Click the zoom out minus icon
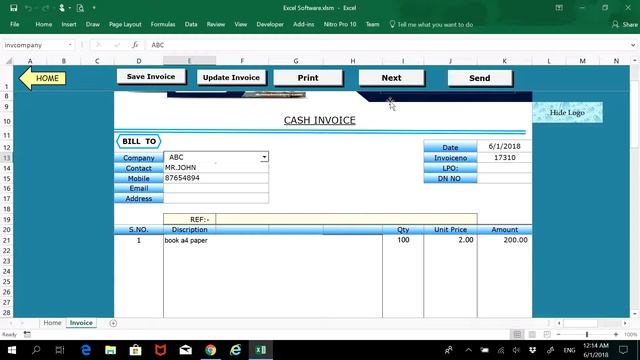 coord(558,334)
